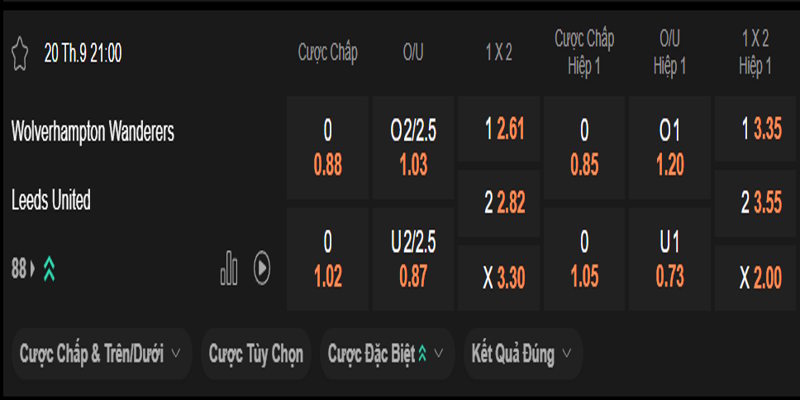This screenshot has height=400, width=800.
Task: Pick away win 2 at 2.82
Action: pos(498,203)
